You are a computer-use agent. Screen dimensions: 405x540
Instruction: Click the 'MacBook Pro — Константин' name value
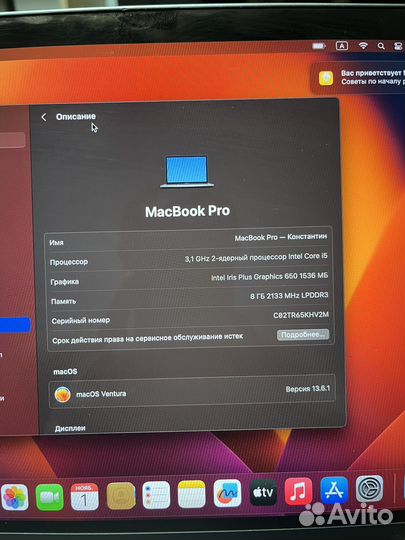click(281, 237)
